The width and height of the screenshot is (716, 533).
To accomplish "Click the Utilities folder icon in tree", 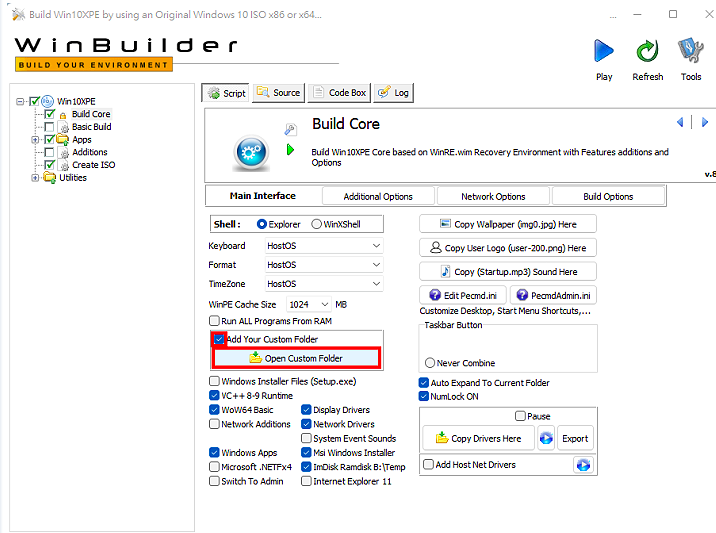I will pos(49,178).
